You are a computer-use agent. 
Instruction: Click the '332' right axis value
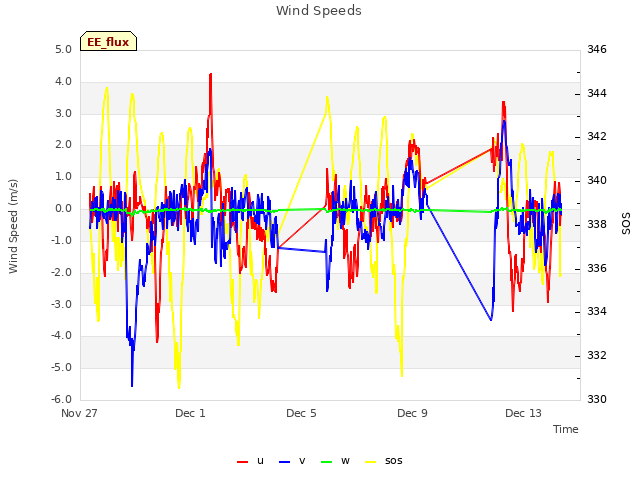597,356
